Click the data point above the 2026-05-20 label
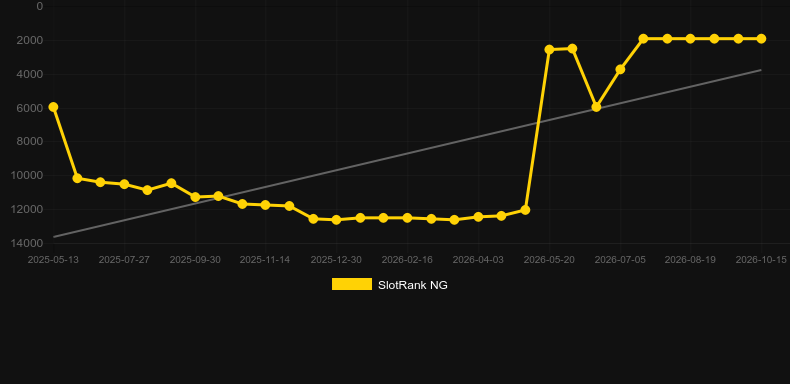This screenshot has width=790, height=384. coord(549,49)
